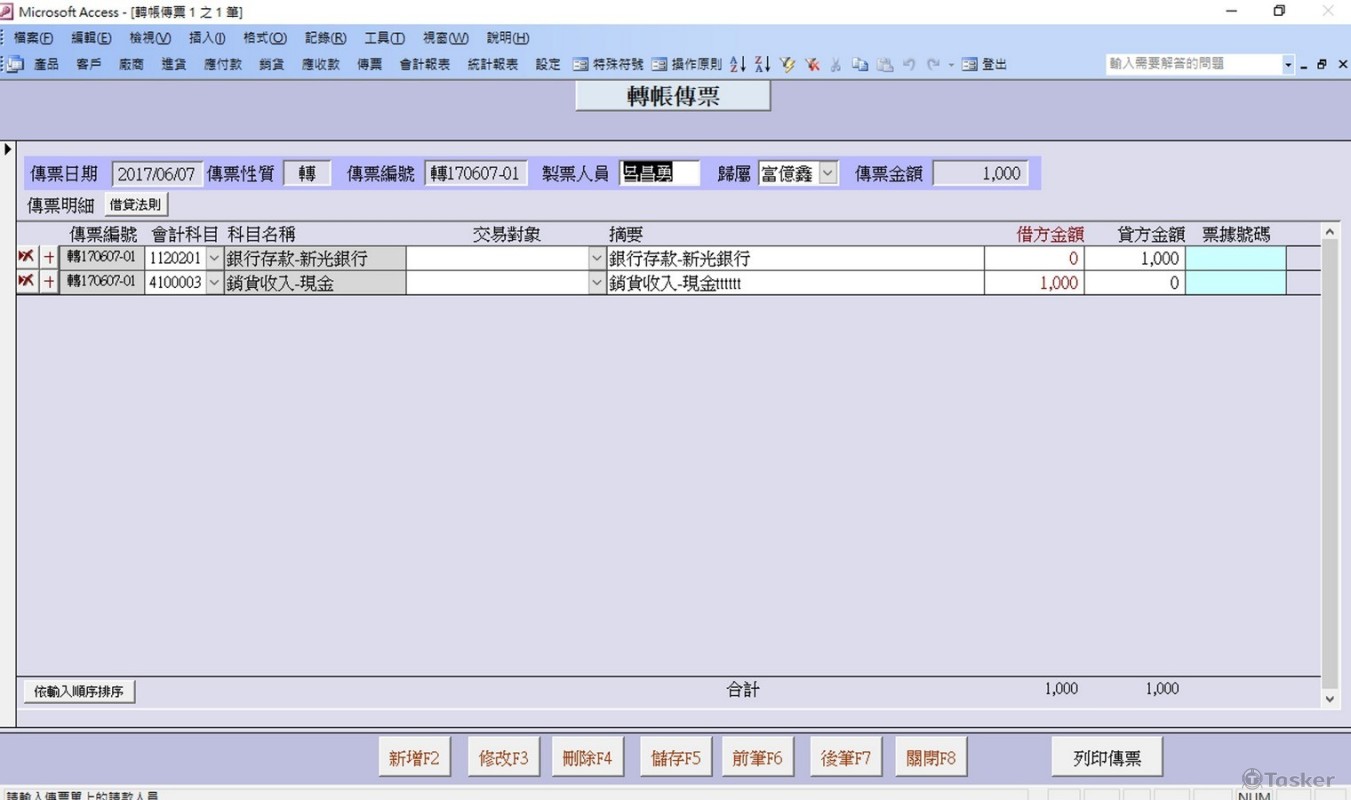Click the 登出 logout toolbar icon
Viewport: 1351px width, 800px height.
pos(985,64)
